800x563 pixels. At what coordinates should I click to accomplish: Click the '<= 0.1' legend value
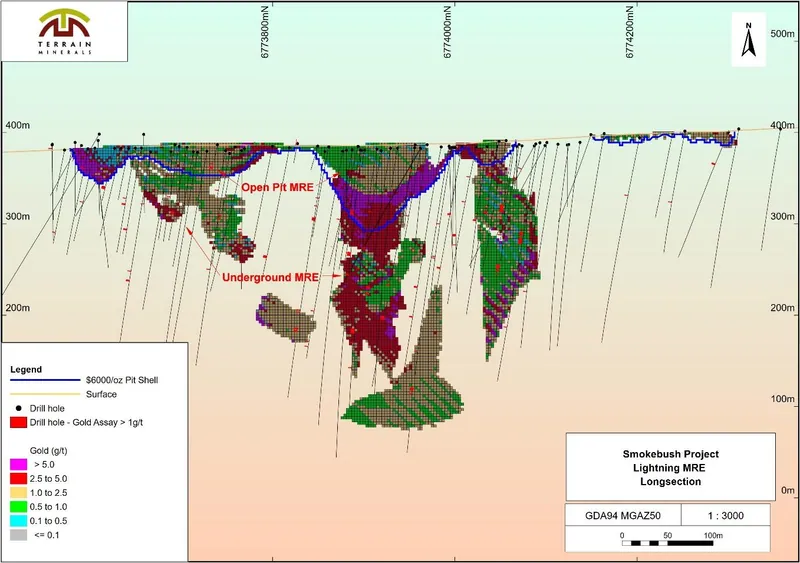point(46,535)
